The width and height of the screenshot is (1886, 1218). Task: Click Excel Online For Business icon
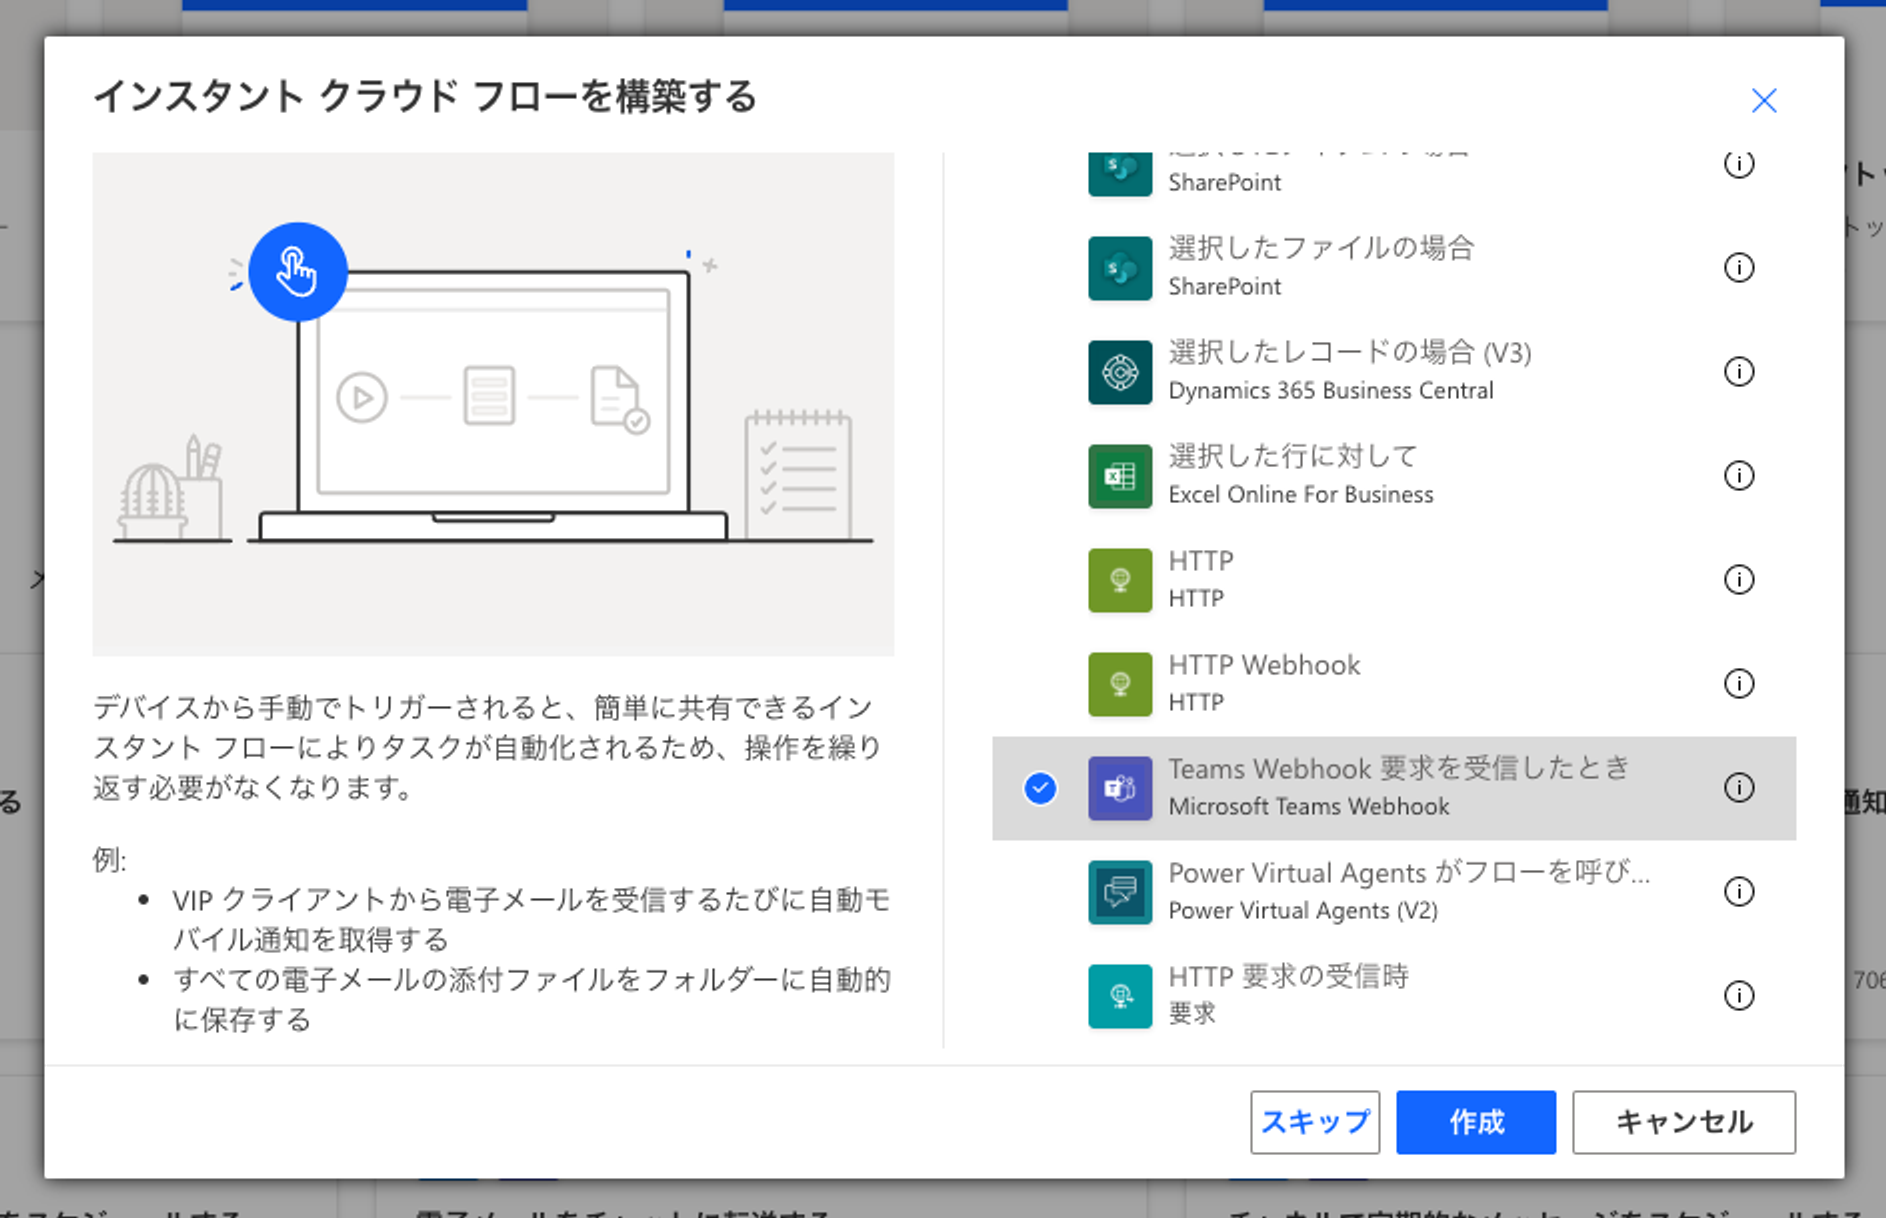(1120, 476)
